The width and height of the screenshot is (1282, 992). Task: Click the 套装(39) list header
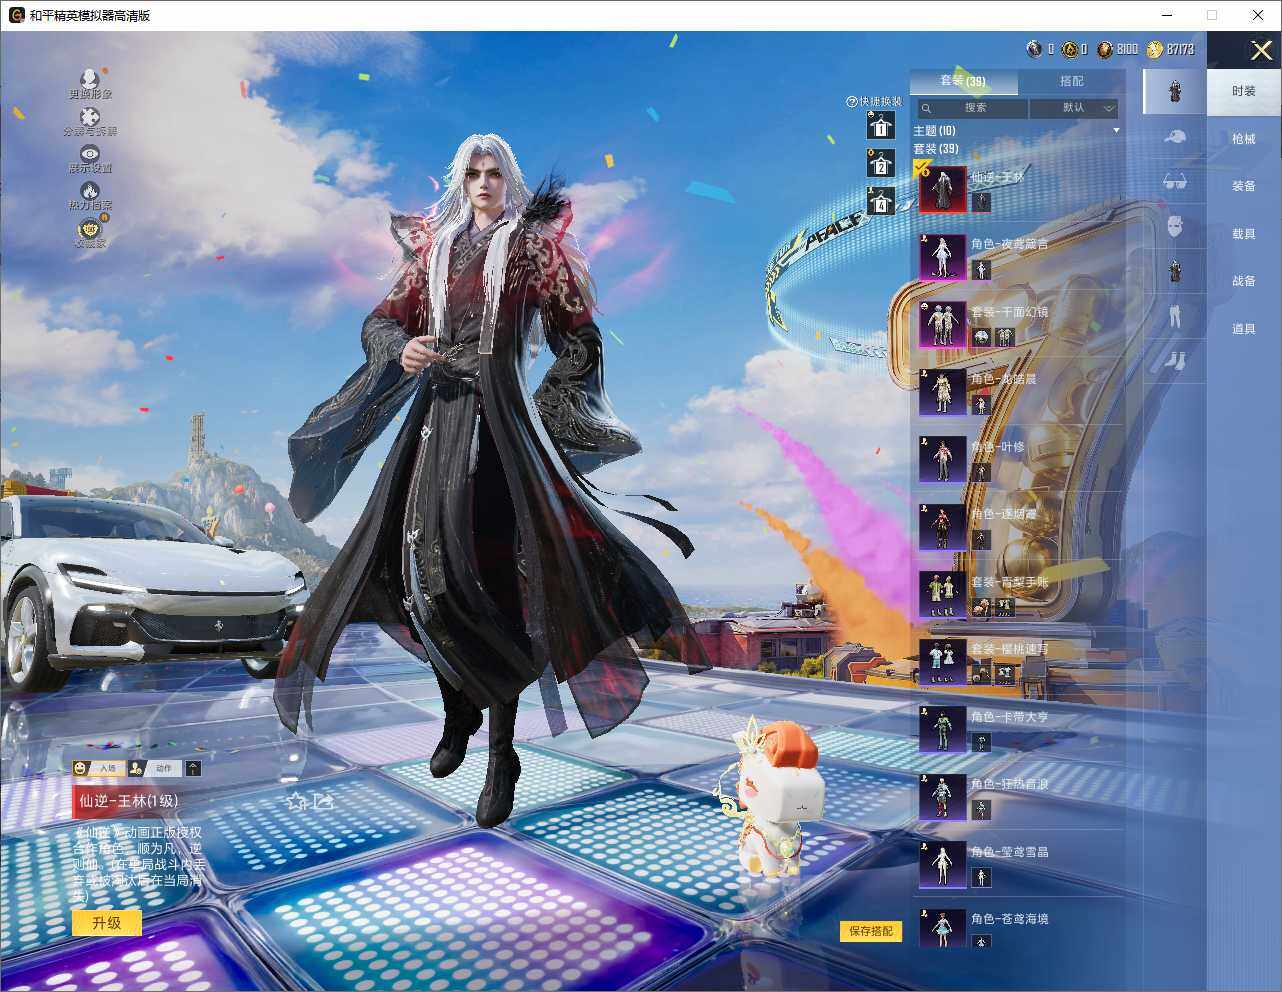pos(935,149)
